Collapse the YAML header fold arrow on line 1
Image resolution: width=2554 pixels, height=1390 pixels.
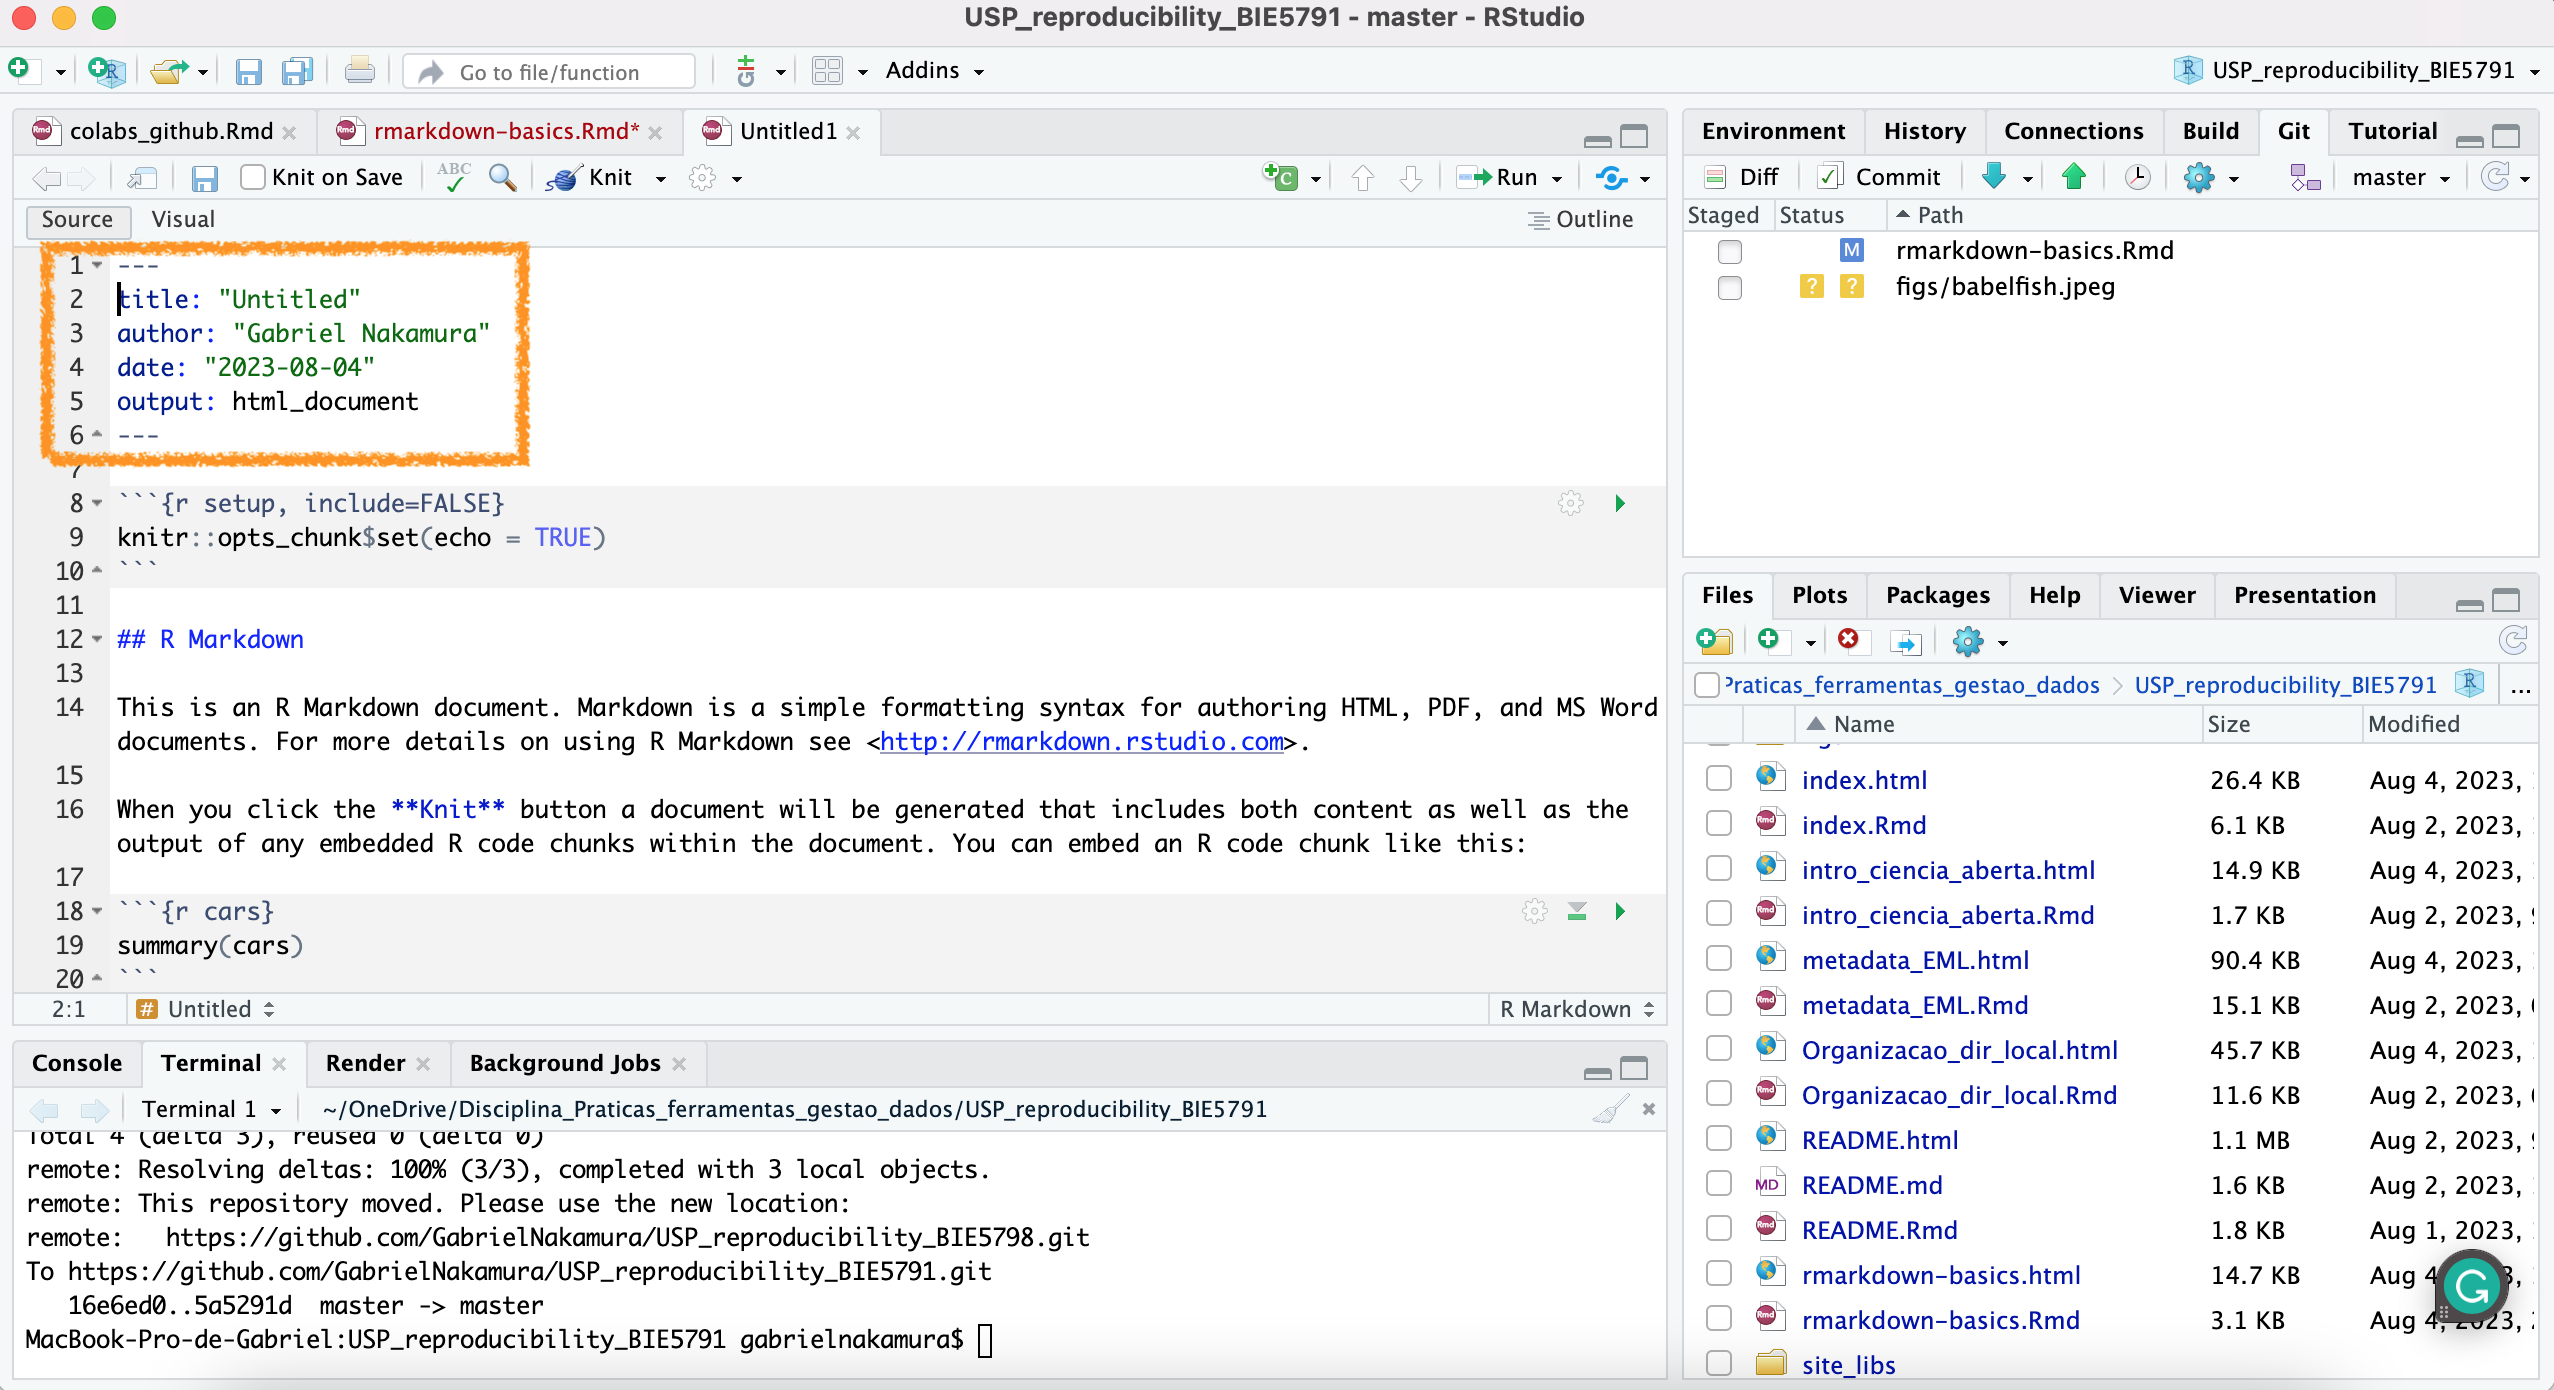pyautogui.click(x=97, y=265)
